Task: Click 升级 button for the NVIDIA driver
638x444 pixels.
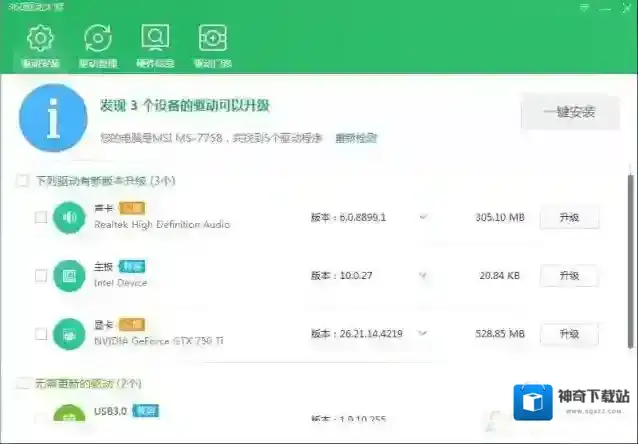Action: (x=568, y=333)
